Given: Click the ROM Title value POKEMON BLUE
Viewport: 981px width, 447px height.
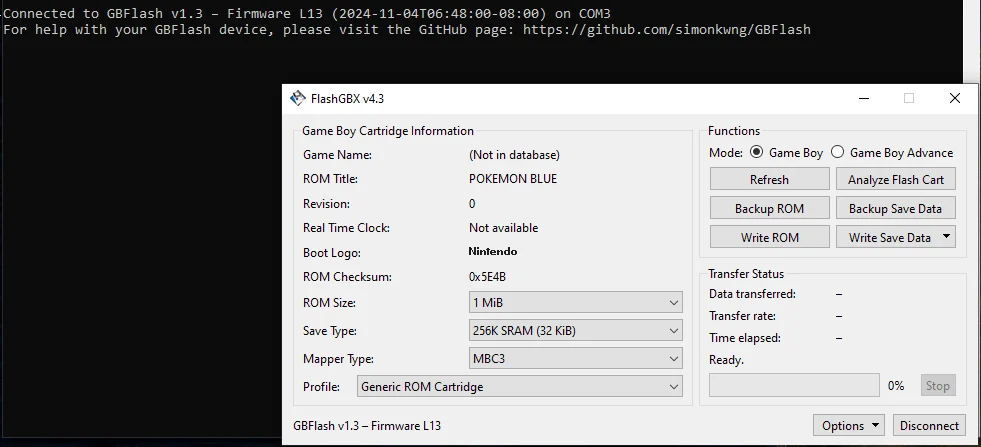Looking at the screenshot, I should pyautogui.click(x=512, y=179).
